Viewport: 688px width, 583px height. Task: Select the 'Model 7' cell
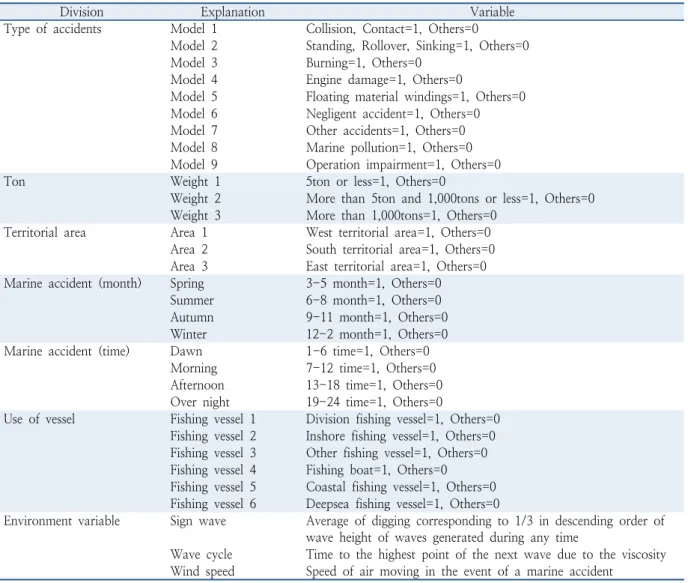[194, 131]
